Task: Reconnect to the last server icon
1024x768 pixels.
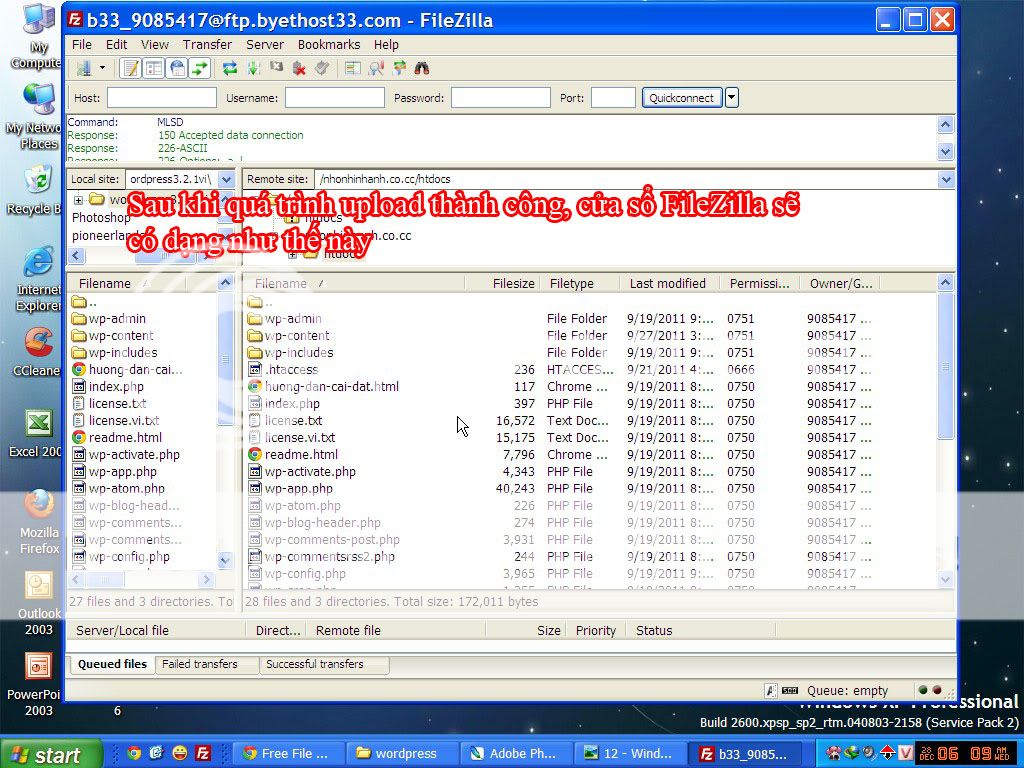Action: point(322,68)
